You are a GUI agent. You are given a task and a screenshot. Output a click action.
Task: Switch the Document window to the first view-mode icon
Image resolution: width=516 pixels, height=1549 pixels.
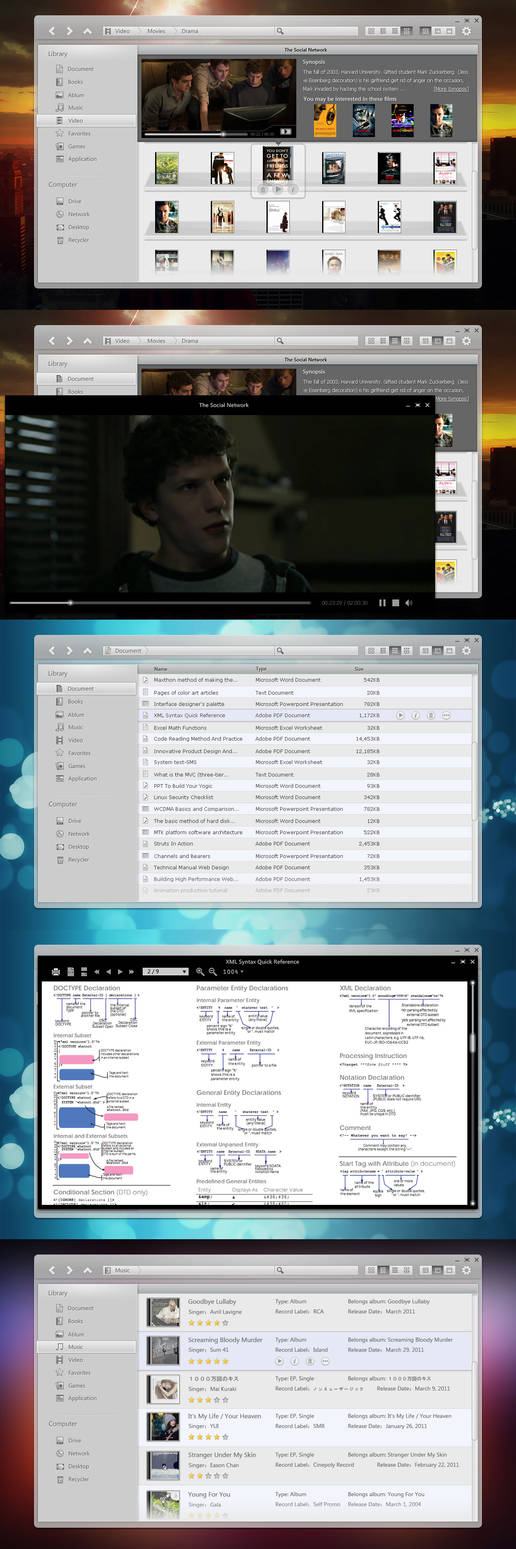(x=371, y=651)
